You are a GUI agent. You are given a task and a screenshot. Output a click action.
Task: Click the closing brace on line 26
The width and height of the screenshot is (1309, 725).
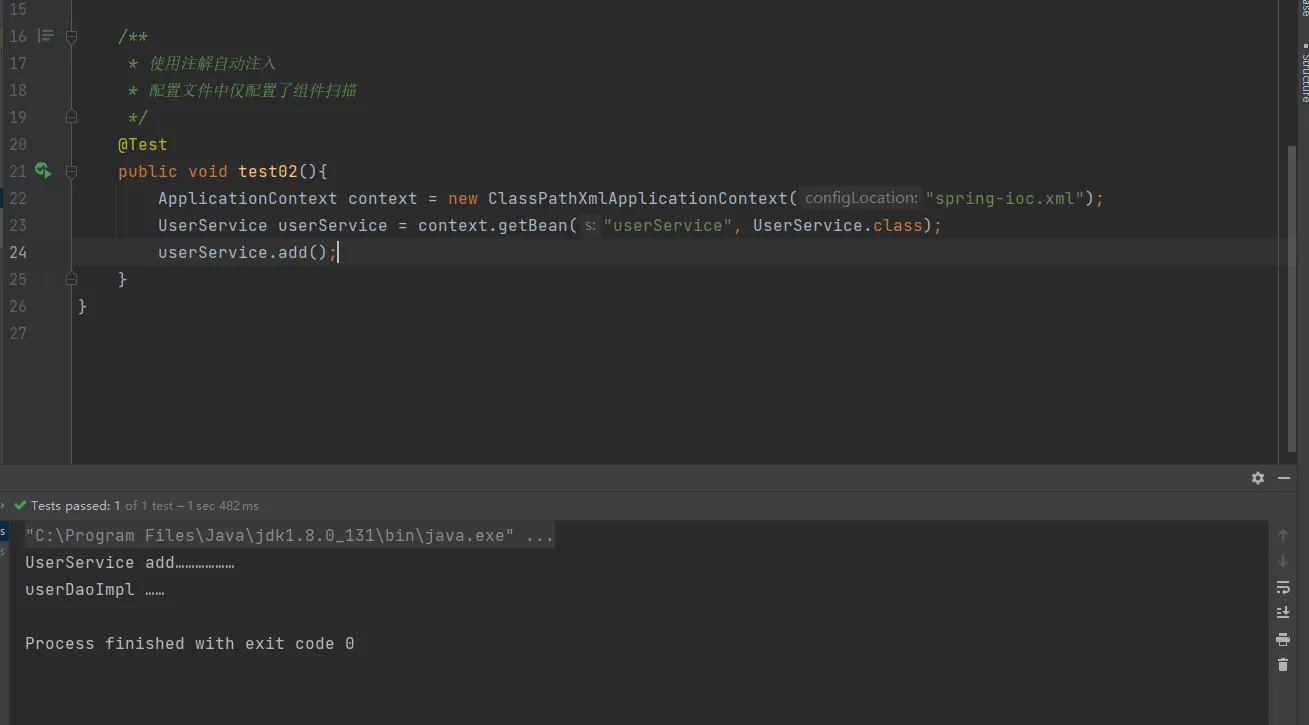pos(83,306)
